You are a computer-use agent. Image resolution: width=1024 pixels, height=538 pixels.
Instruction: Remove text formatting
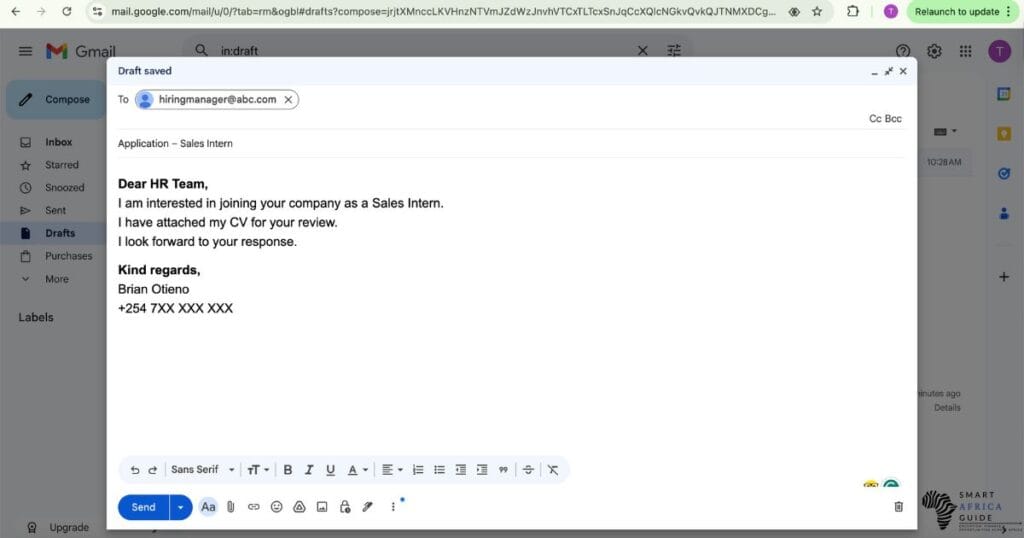pos(552,470)
